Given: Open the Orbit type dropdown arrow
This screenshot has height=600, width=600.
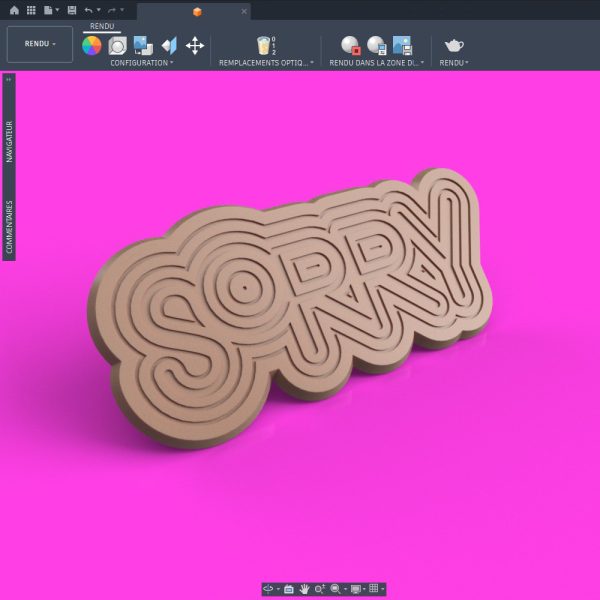Looking at the screenshot, I should 278,589.
